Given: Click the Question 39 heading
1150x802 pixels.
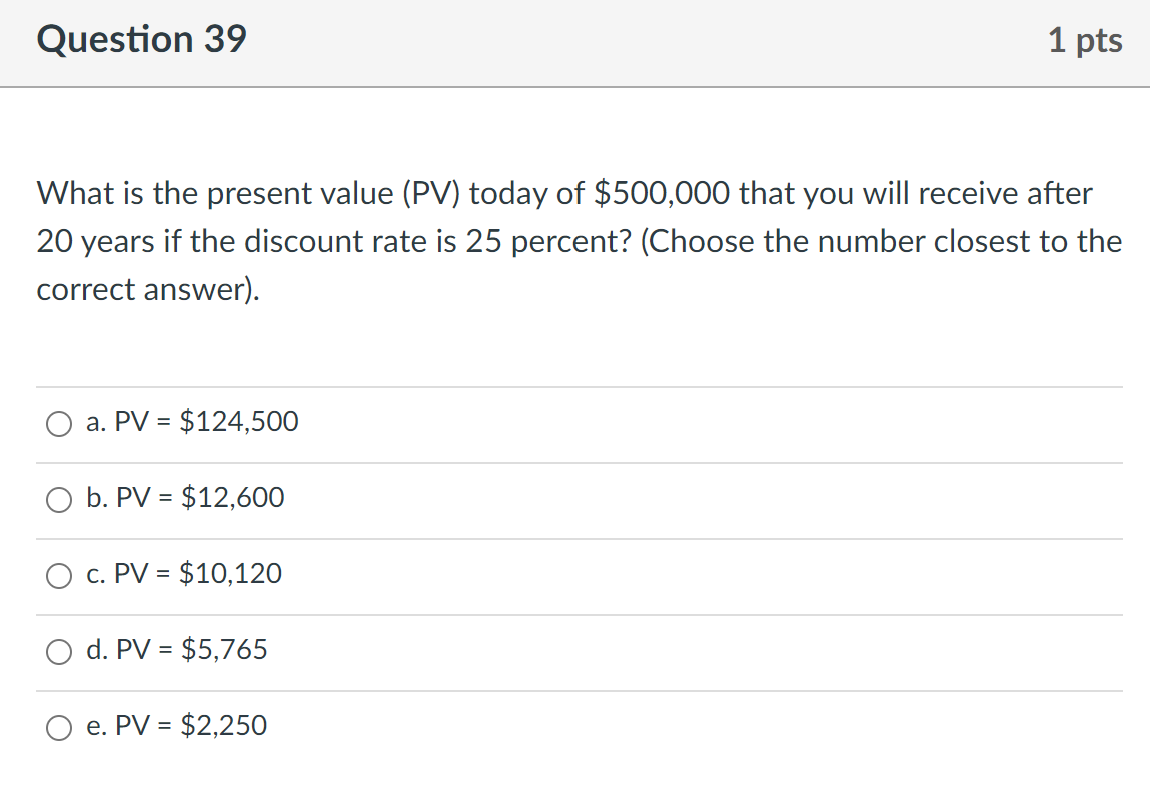Looking at the screenshot, I should (140, 40).
